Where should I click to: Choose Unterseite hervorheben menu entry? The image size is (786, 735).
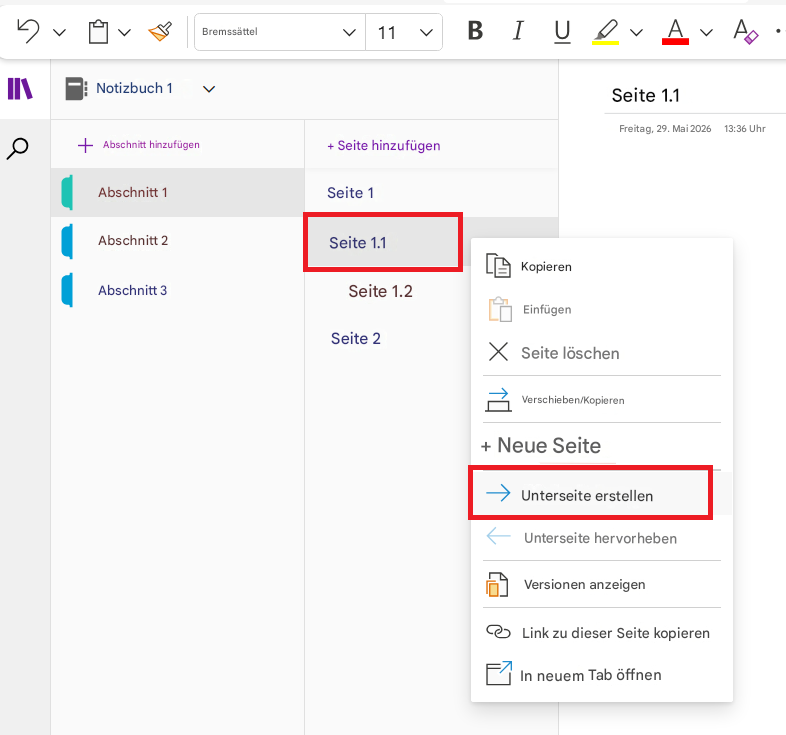[602, 538]
